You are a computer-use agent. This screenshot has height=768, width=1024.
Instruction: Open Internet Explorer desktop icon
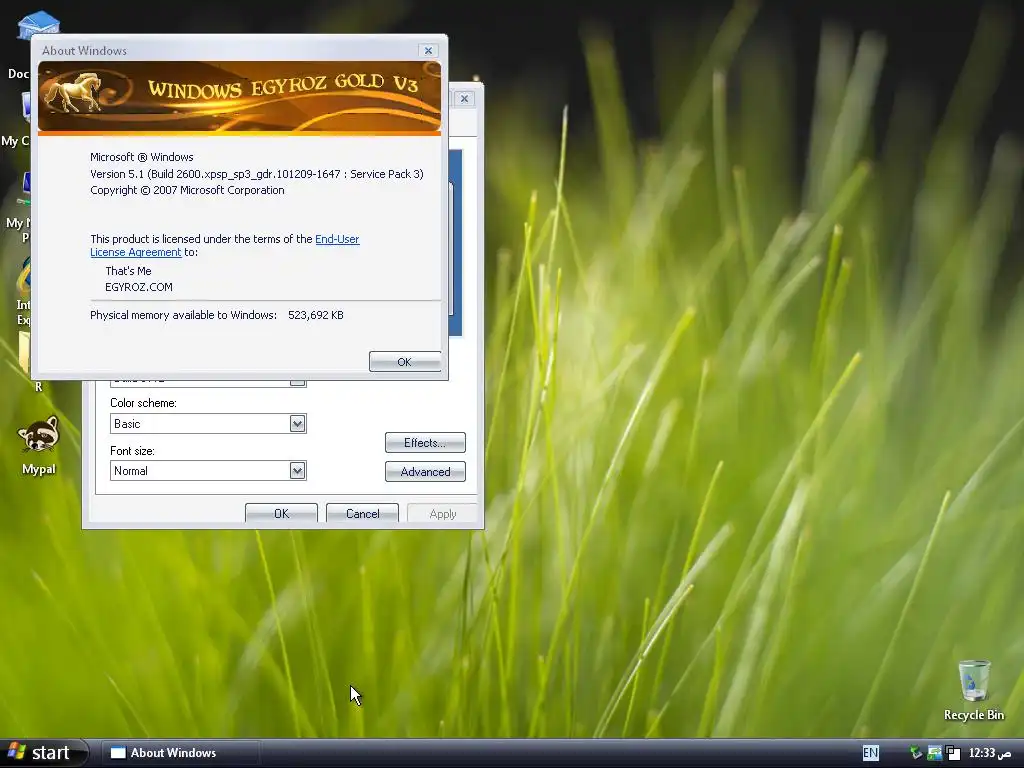click(24, 292)
